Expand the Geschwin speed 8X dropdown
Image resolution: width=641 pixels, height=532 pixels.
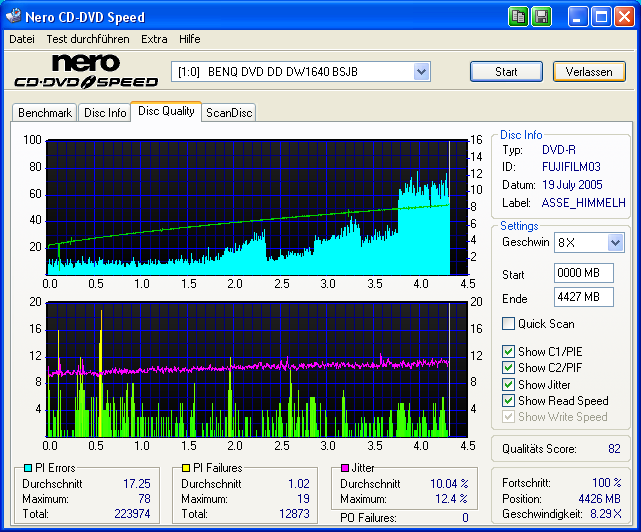pos(616,243)
